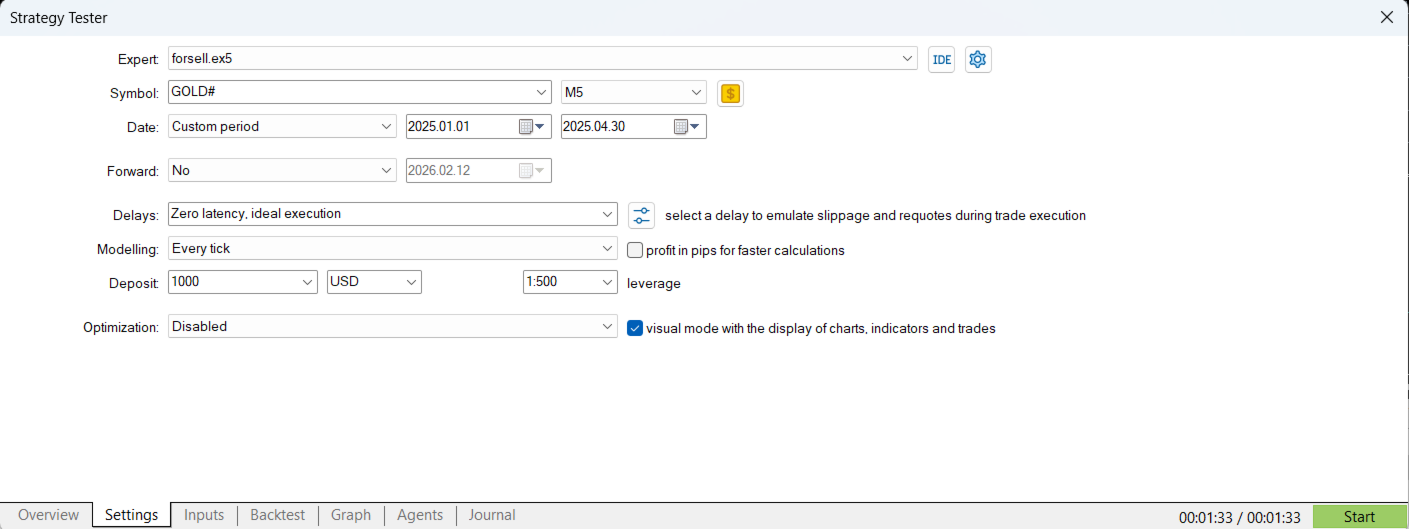Close the Strategy Tester panel

[x=1386, y=17]
